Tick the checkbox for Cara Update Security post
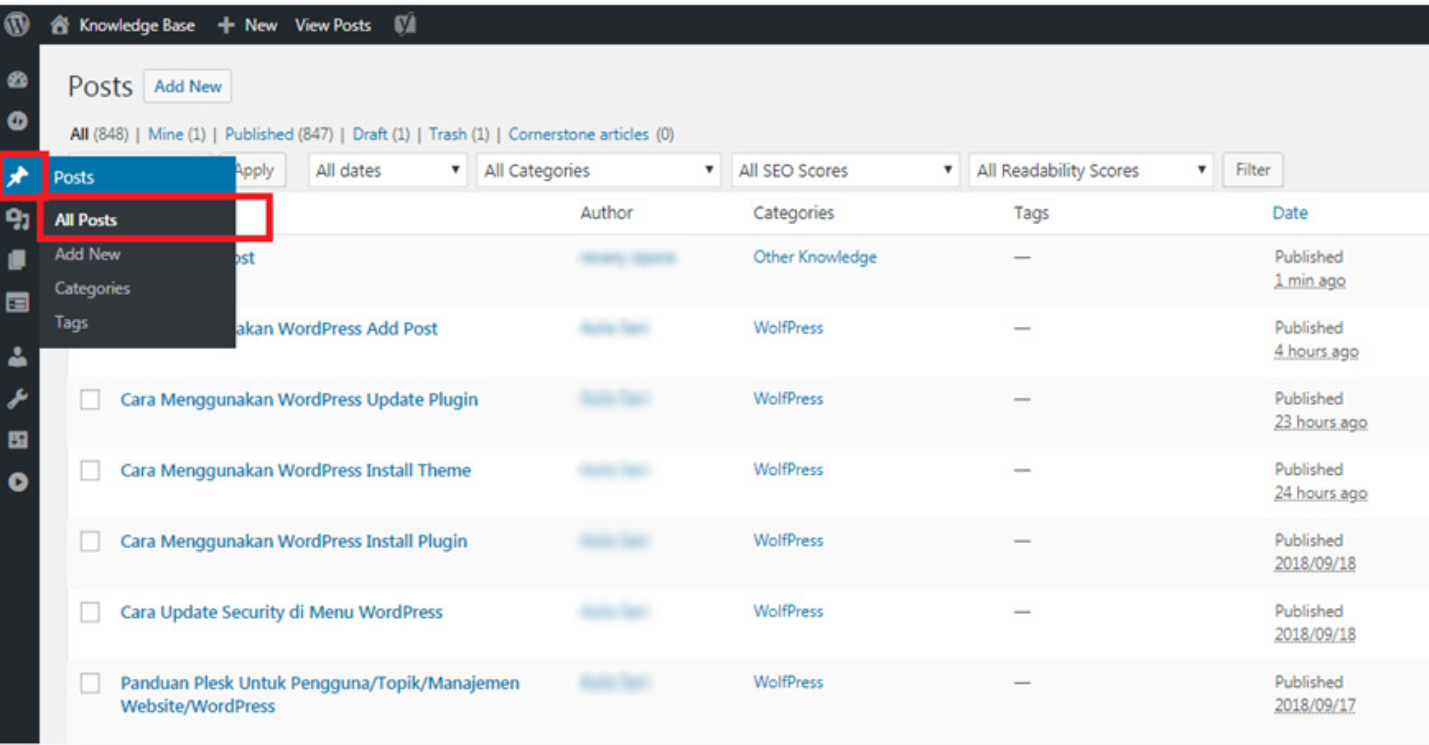The image size is (1429, 745). point(91,613)
